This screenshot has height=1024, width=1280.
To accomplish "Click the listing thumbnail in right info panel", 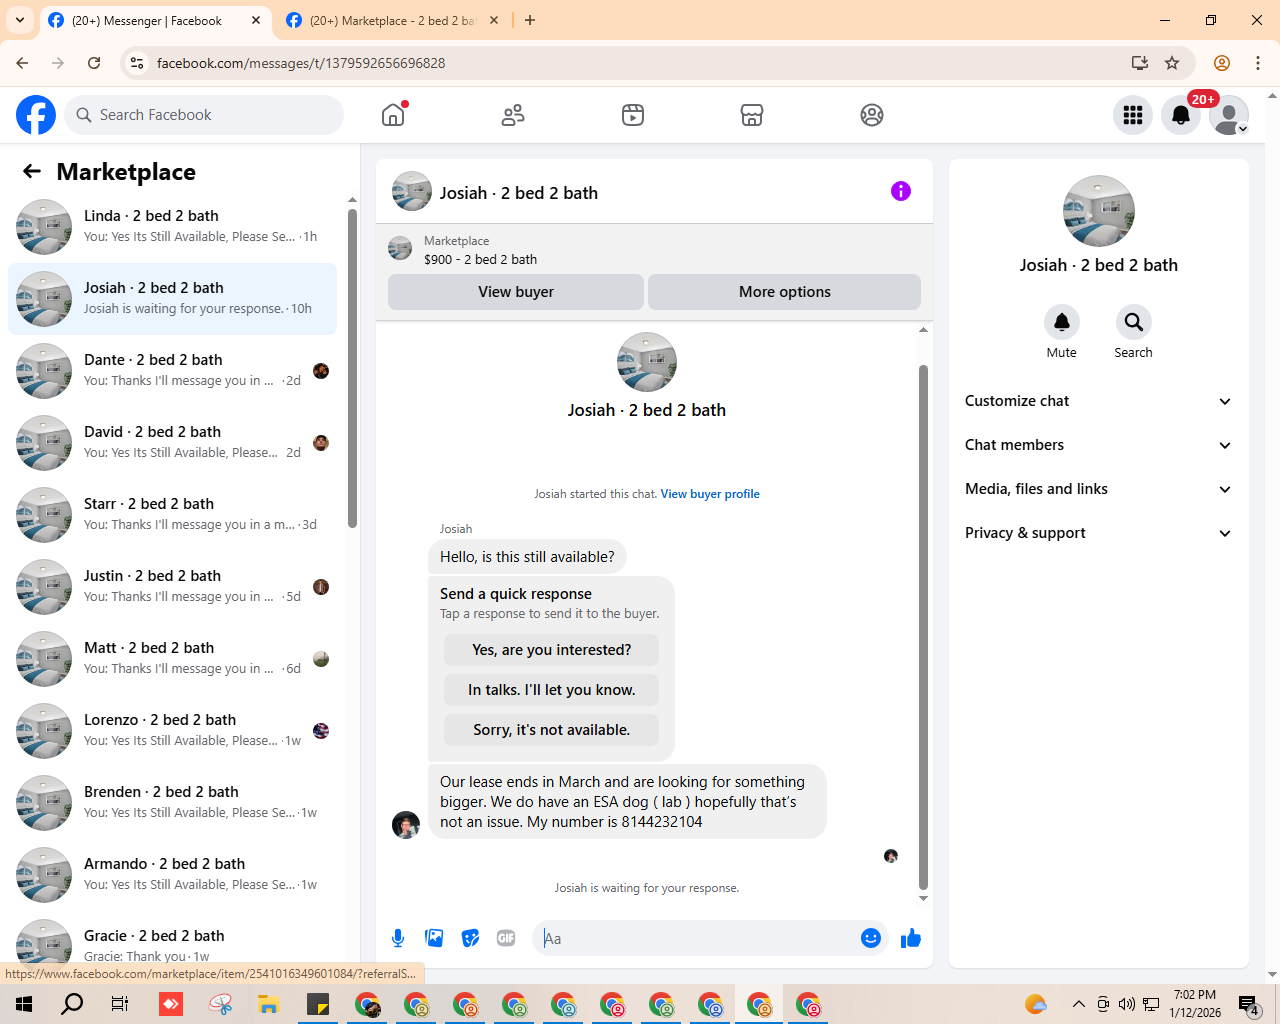I will point(1099,211).
